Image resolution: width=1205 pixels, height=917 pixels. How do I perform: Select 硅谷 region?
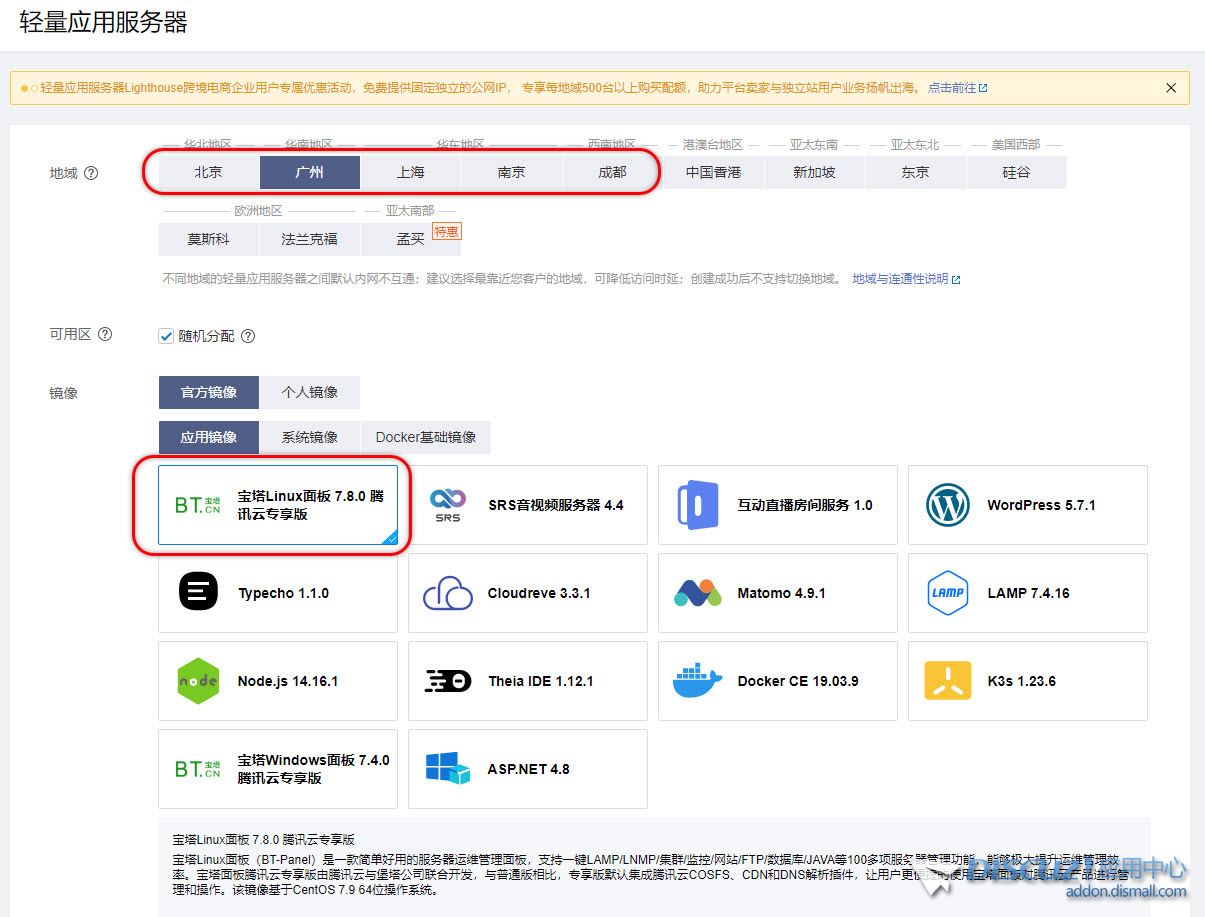tap(1016, 172)
